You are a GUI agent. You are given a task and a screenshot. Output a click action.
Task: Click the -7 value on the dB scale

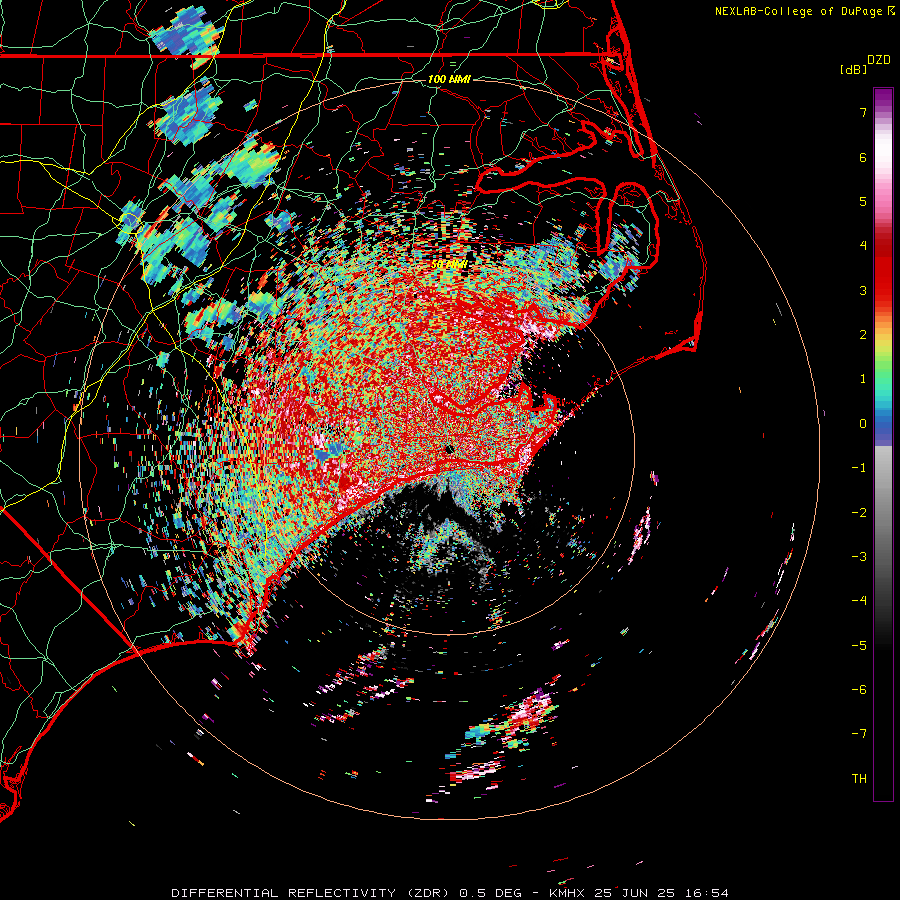point(859,734)
